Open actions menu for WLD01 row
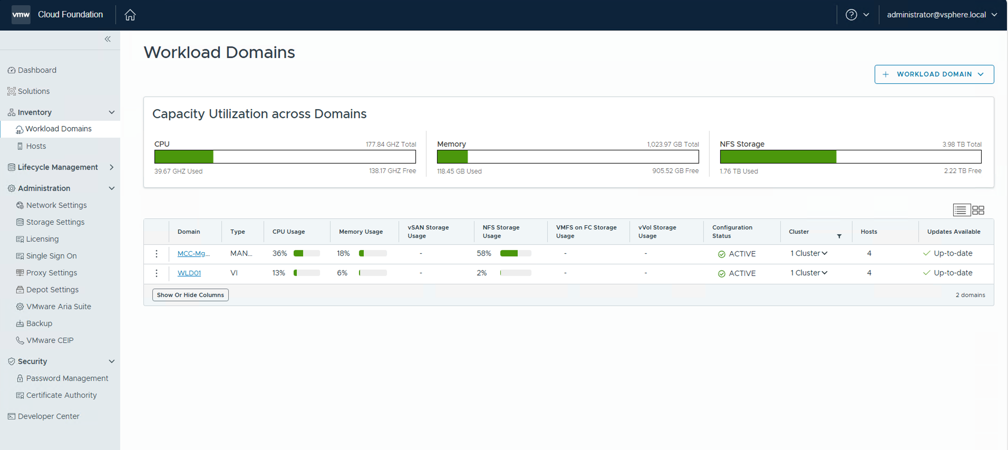The height and width of the screenshot is (450, 1008). click(156, 273)
